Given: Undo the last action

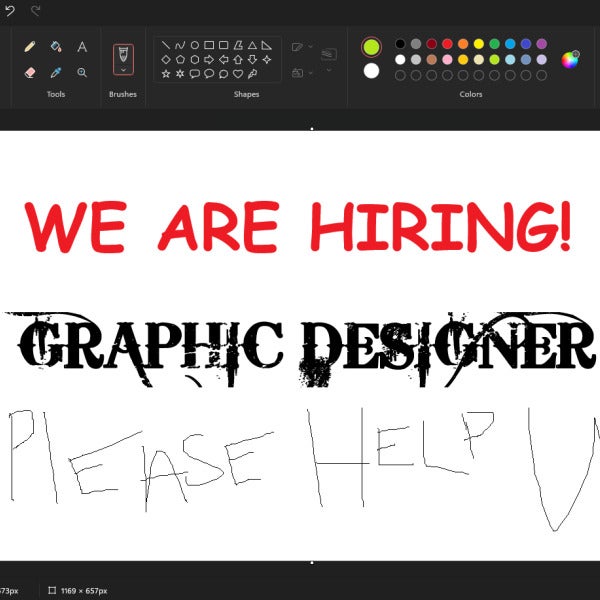Looking at the screenshot, I should point(10,11).
